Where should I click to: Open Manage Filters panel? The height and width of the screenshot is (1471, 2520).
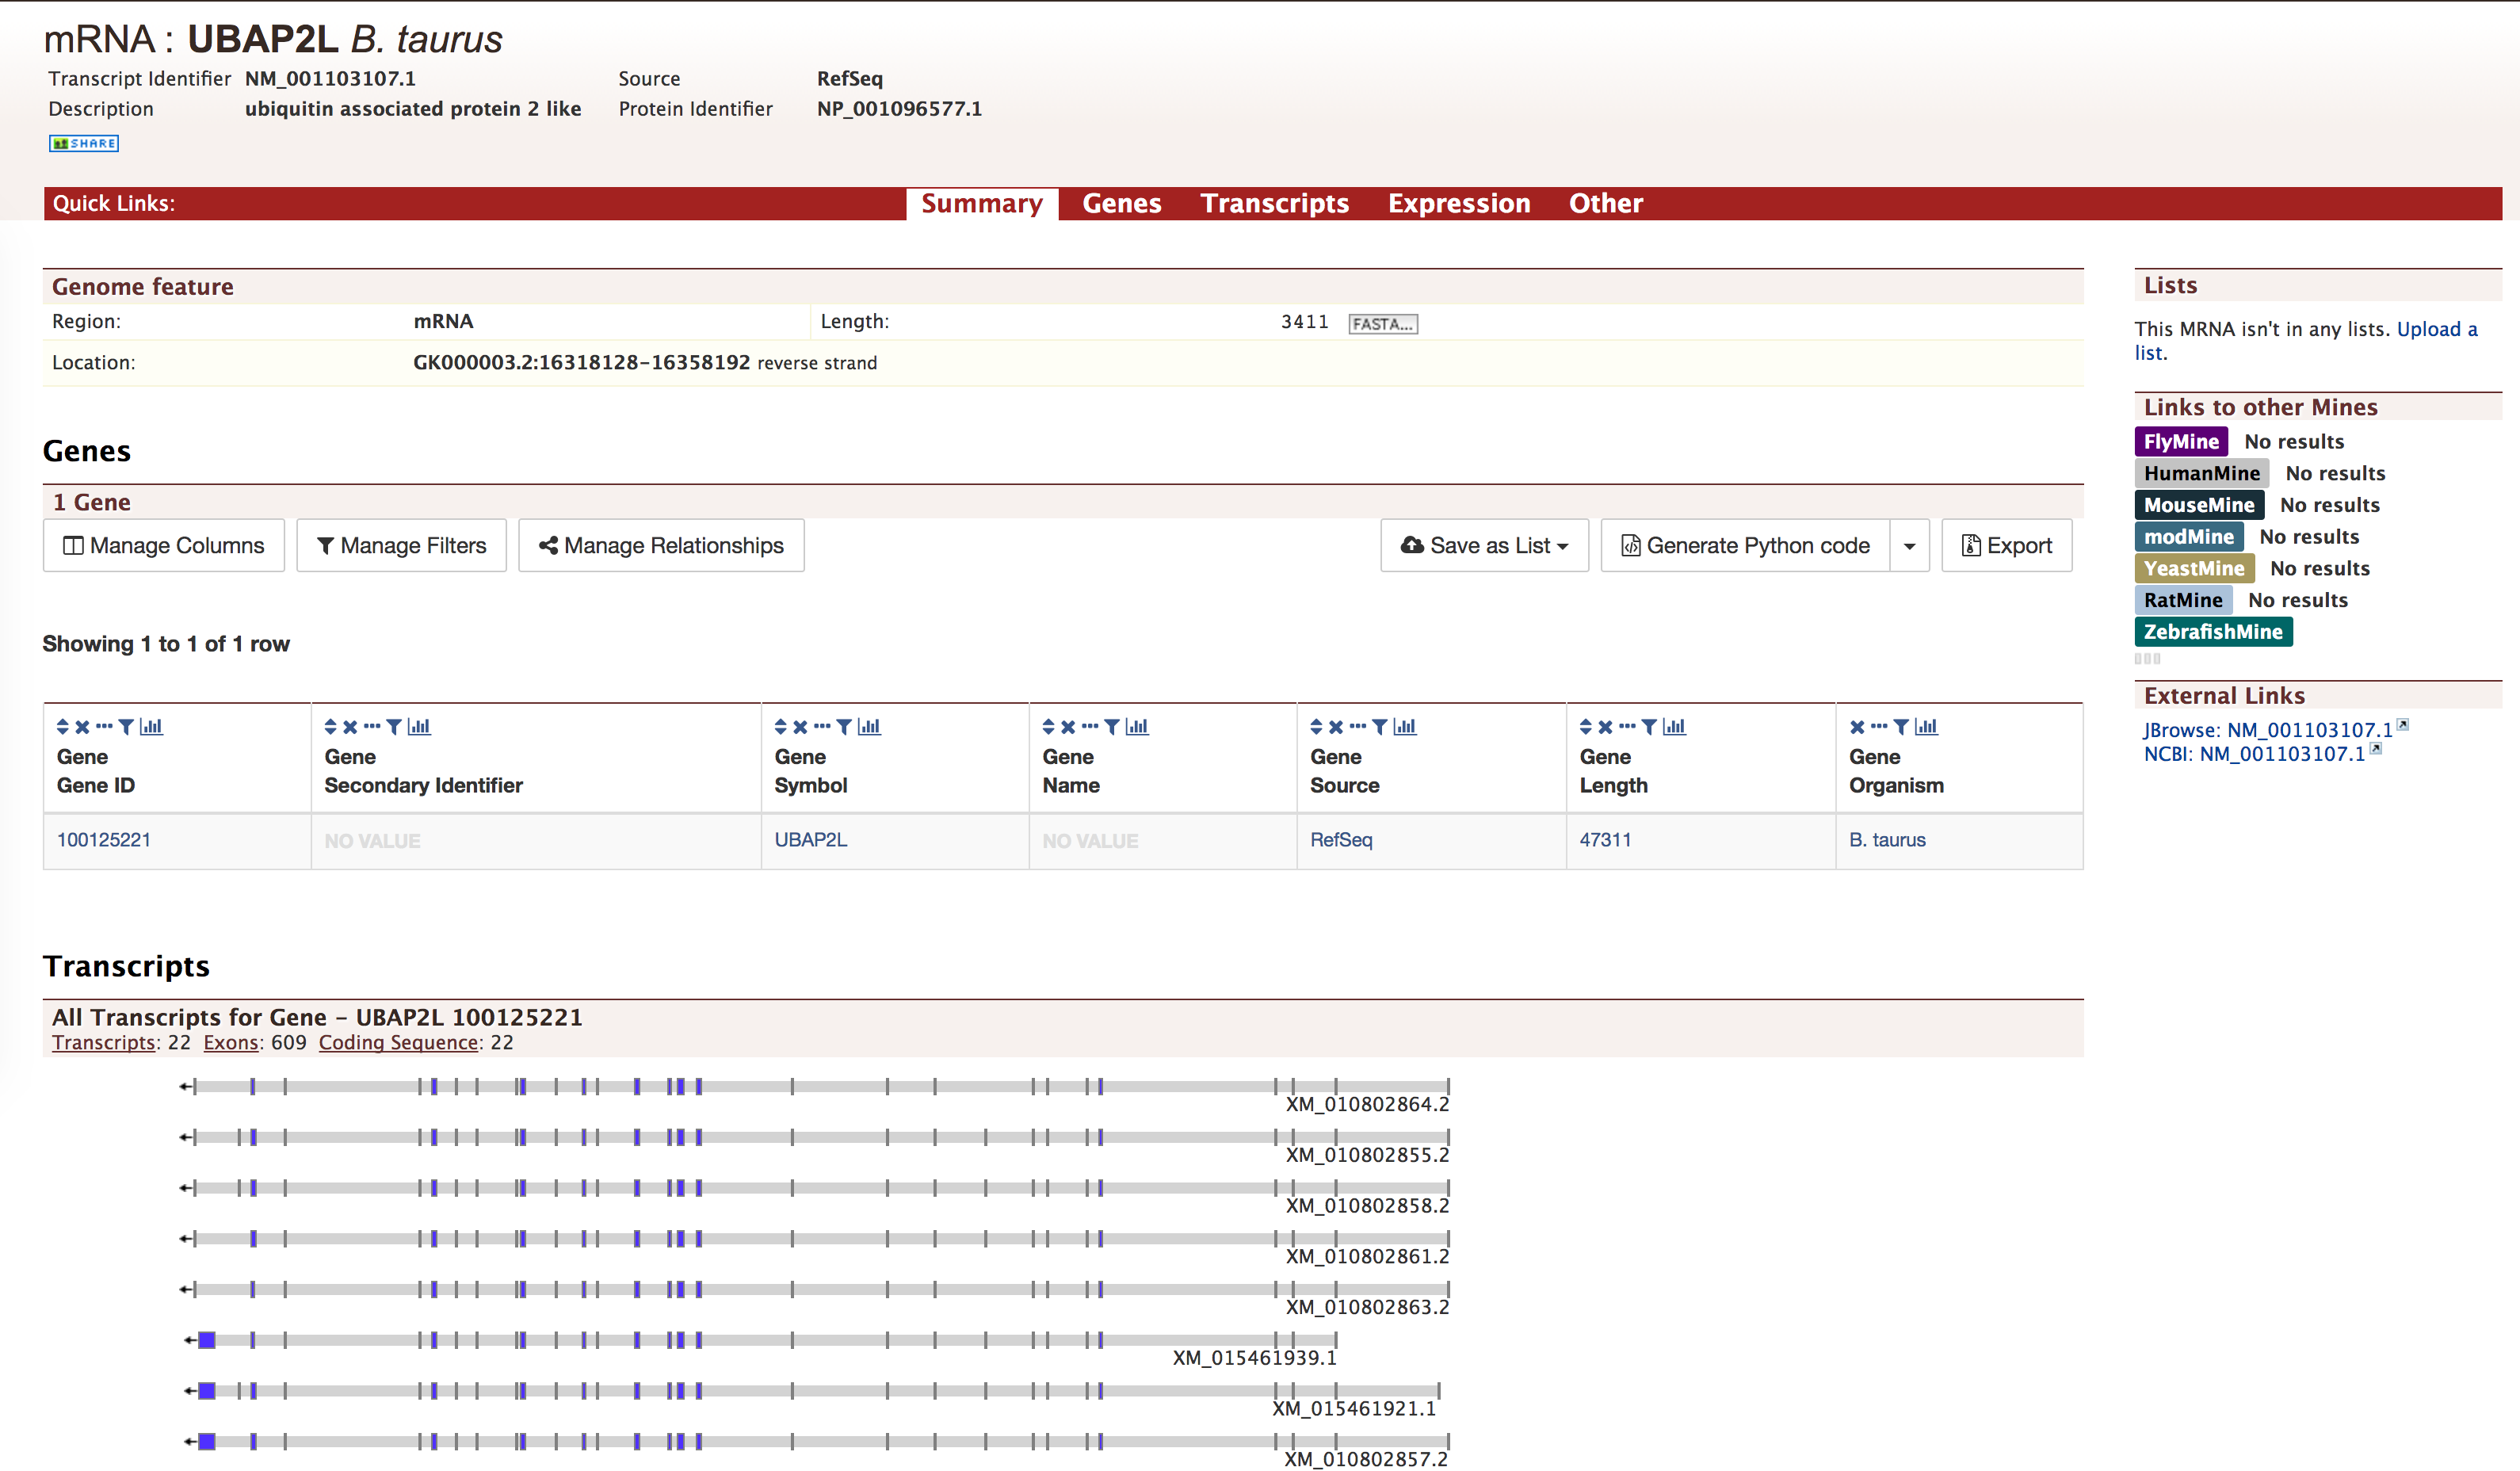coord(401,546)
